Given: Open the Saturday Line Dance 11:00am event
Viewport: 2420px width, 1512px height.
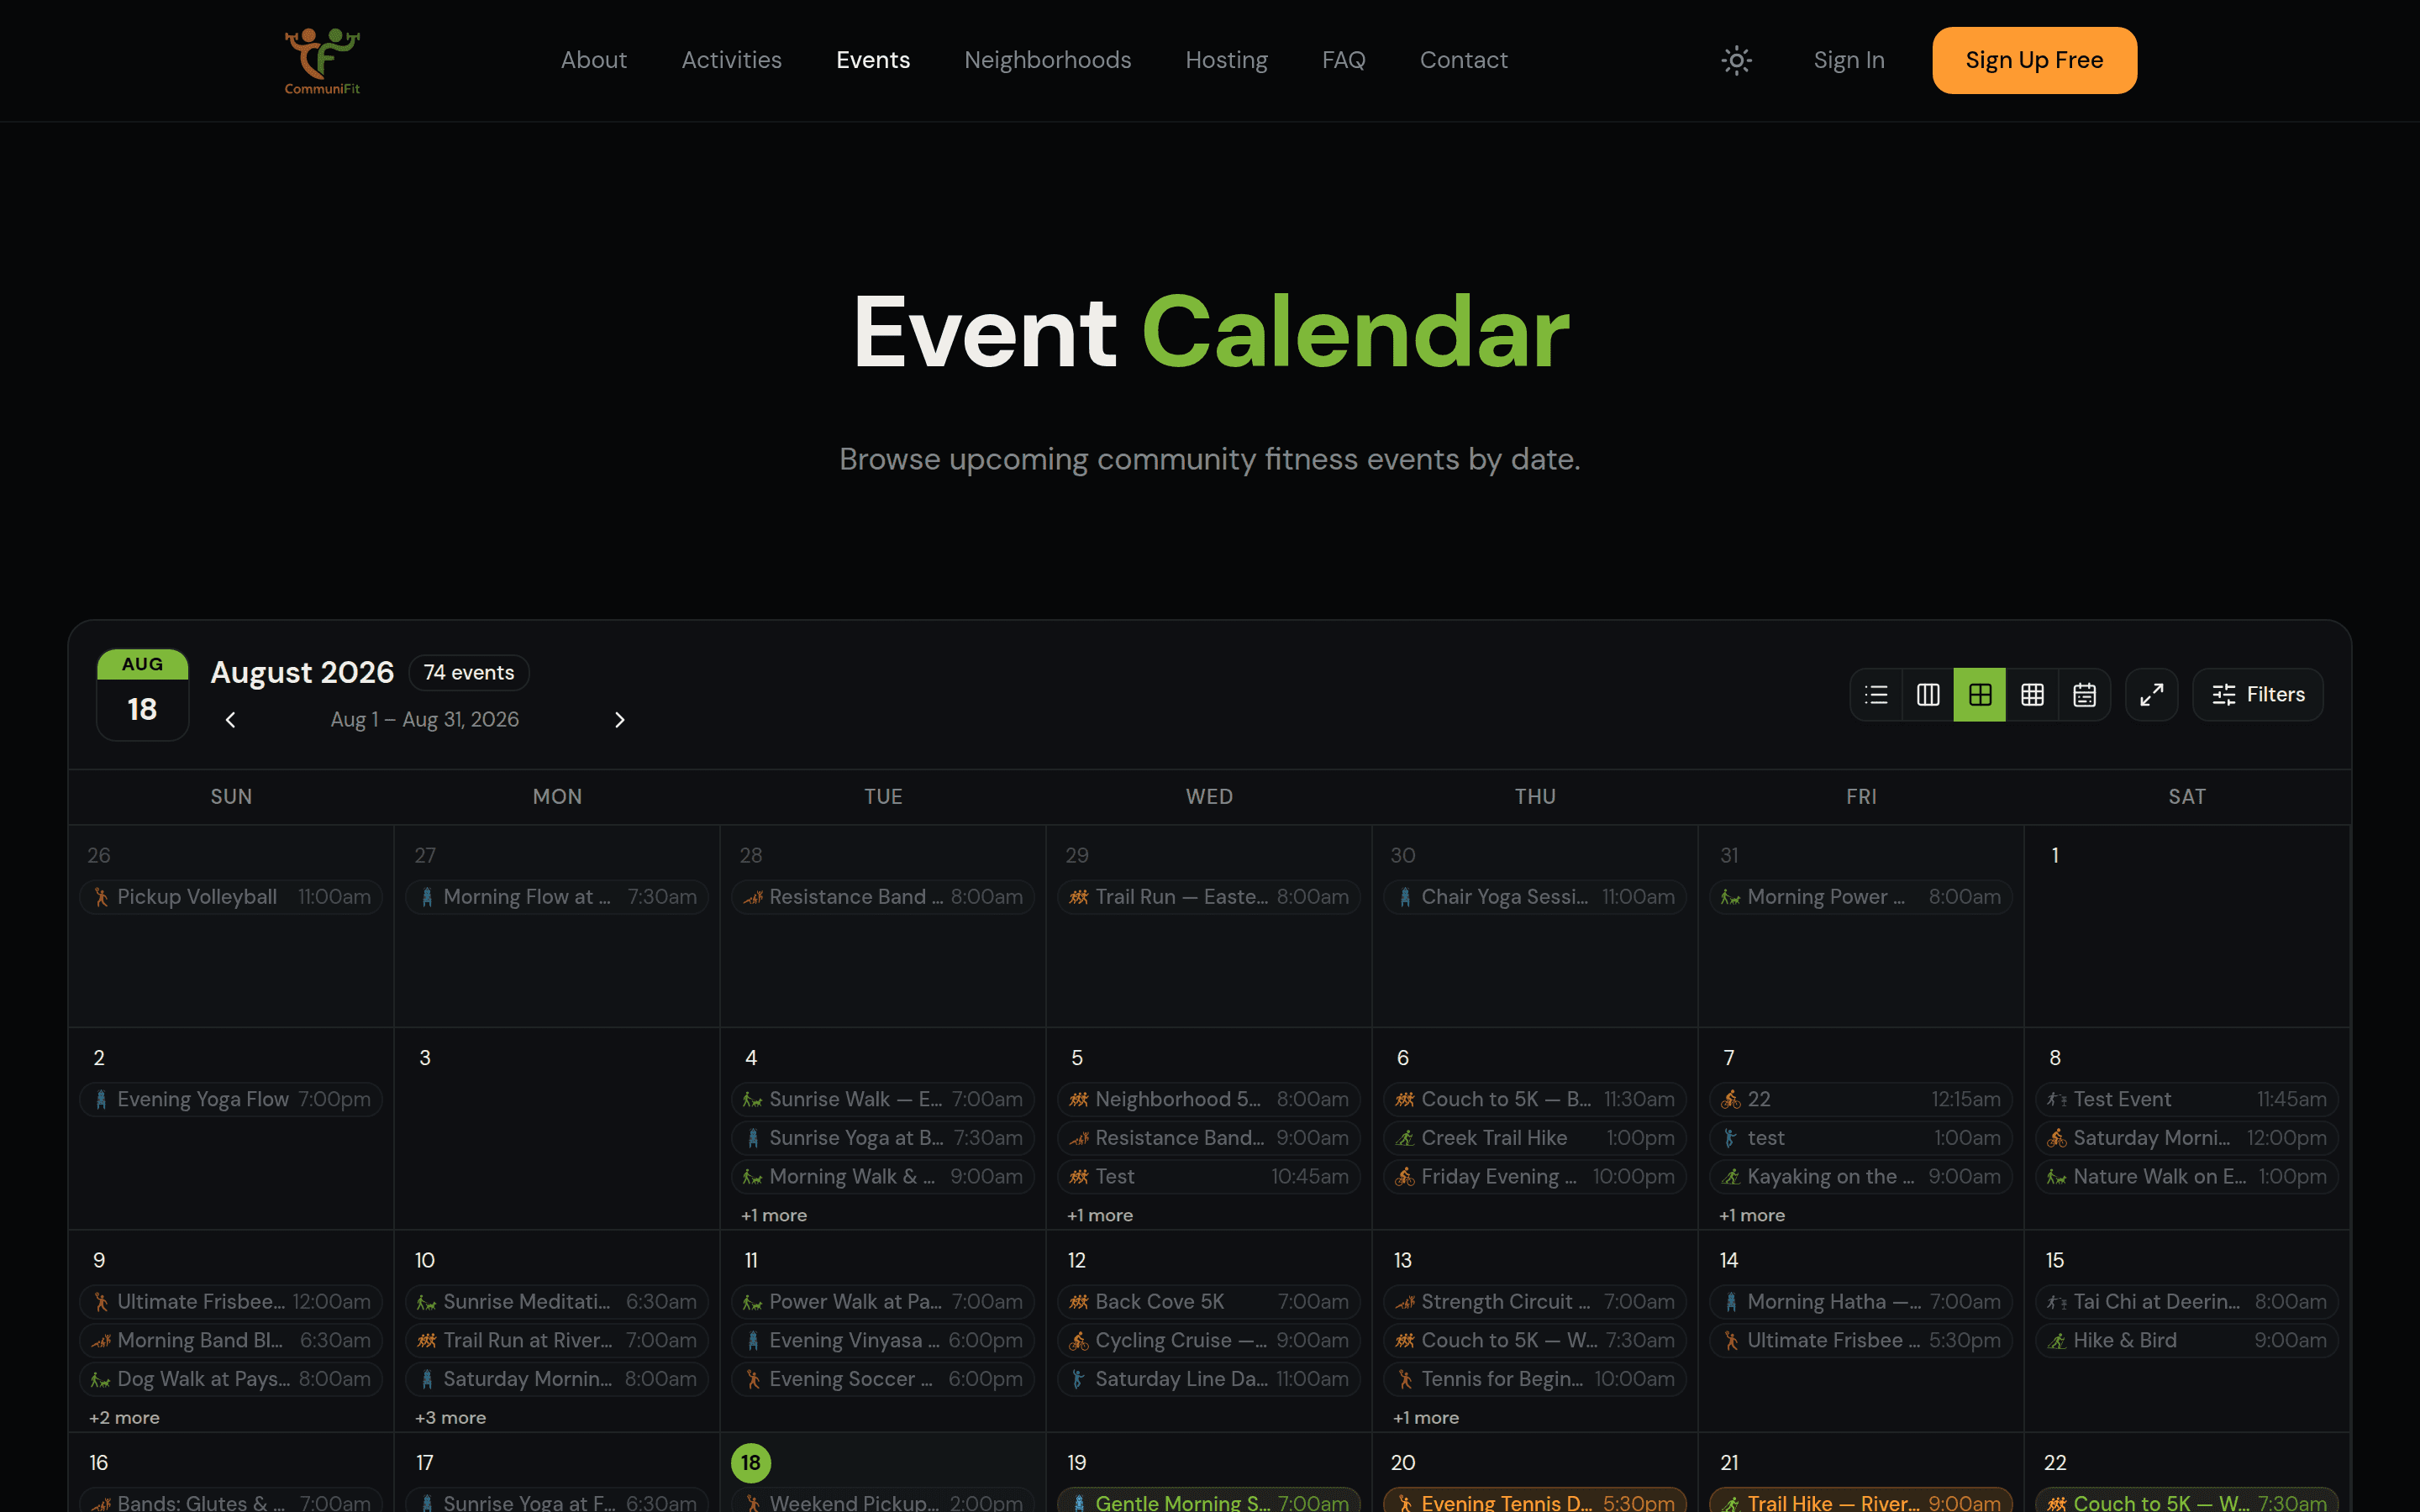Looking at the screenshot, I should (1209, 1379).
